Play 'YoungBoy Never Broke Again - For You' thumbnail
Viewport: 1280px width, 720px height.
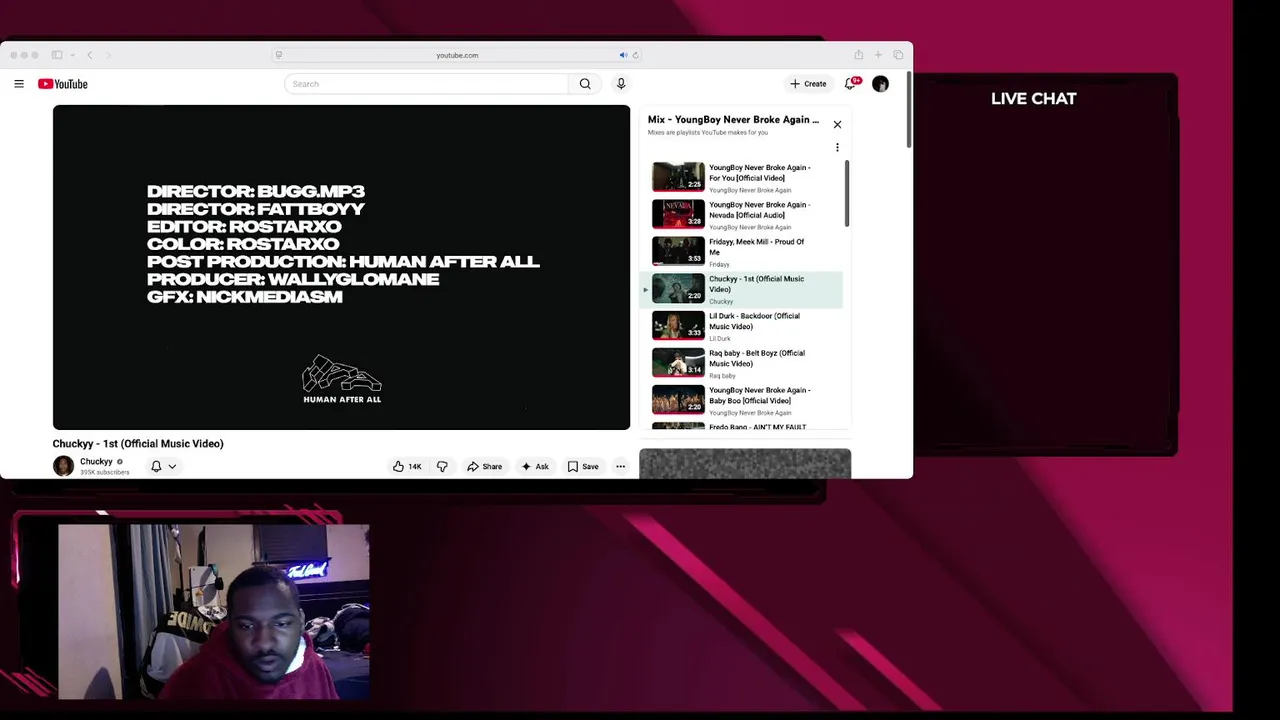(678, 177)
